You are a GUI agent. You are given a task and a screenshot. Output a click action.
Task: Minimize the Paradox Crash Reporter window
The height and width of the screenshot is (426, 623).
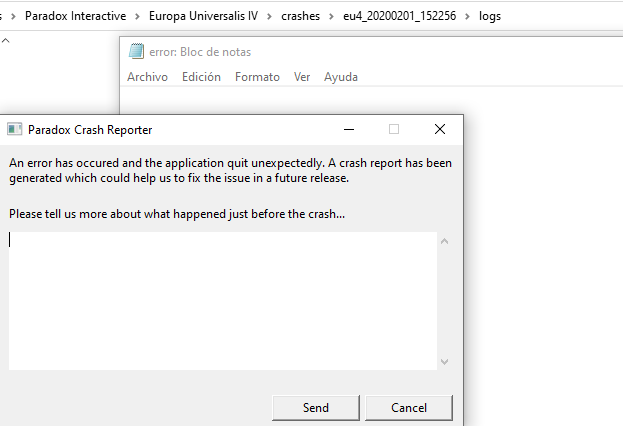[349, 130]
